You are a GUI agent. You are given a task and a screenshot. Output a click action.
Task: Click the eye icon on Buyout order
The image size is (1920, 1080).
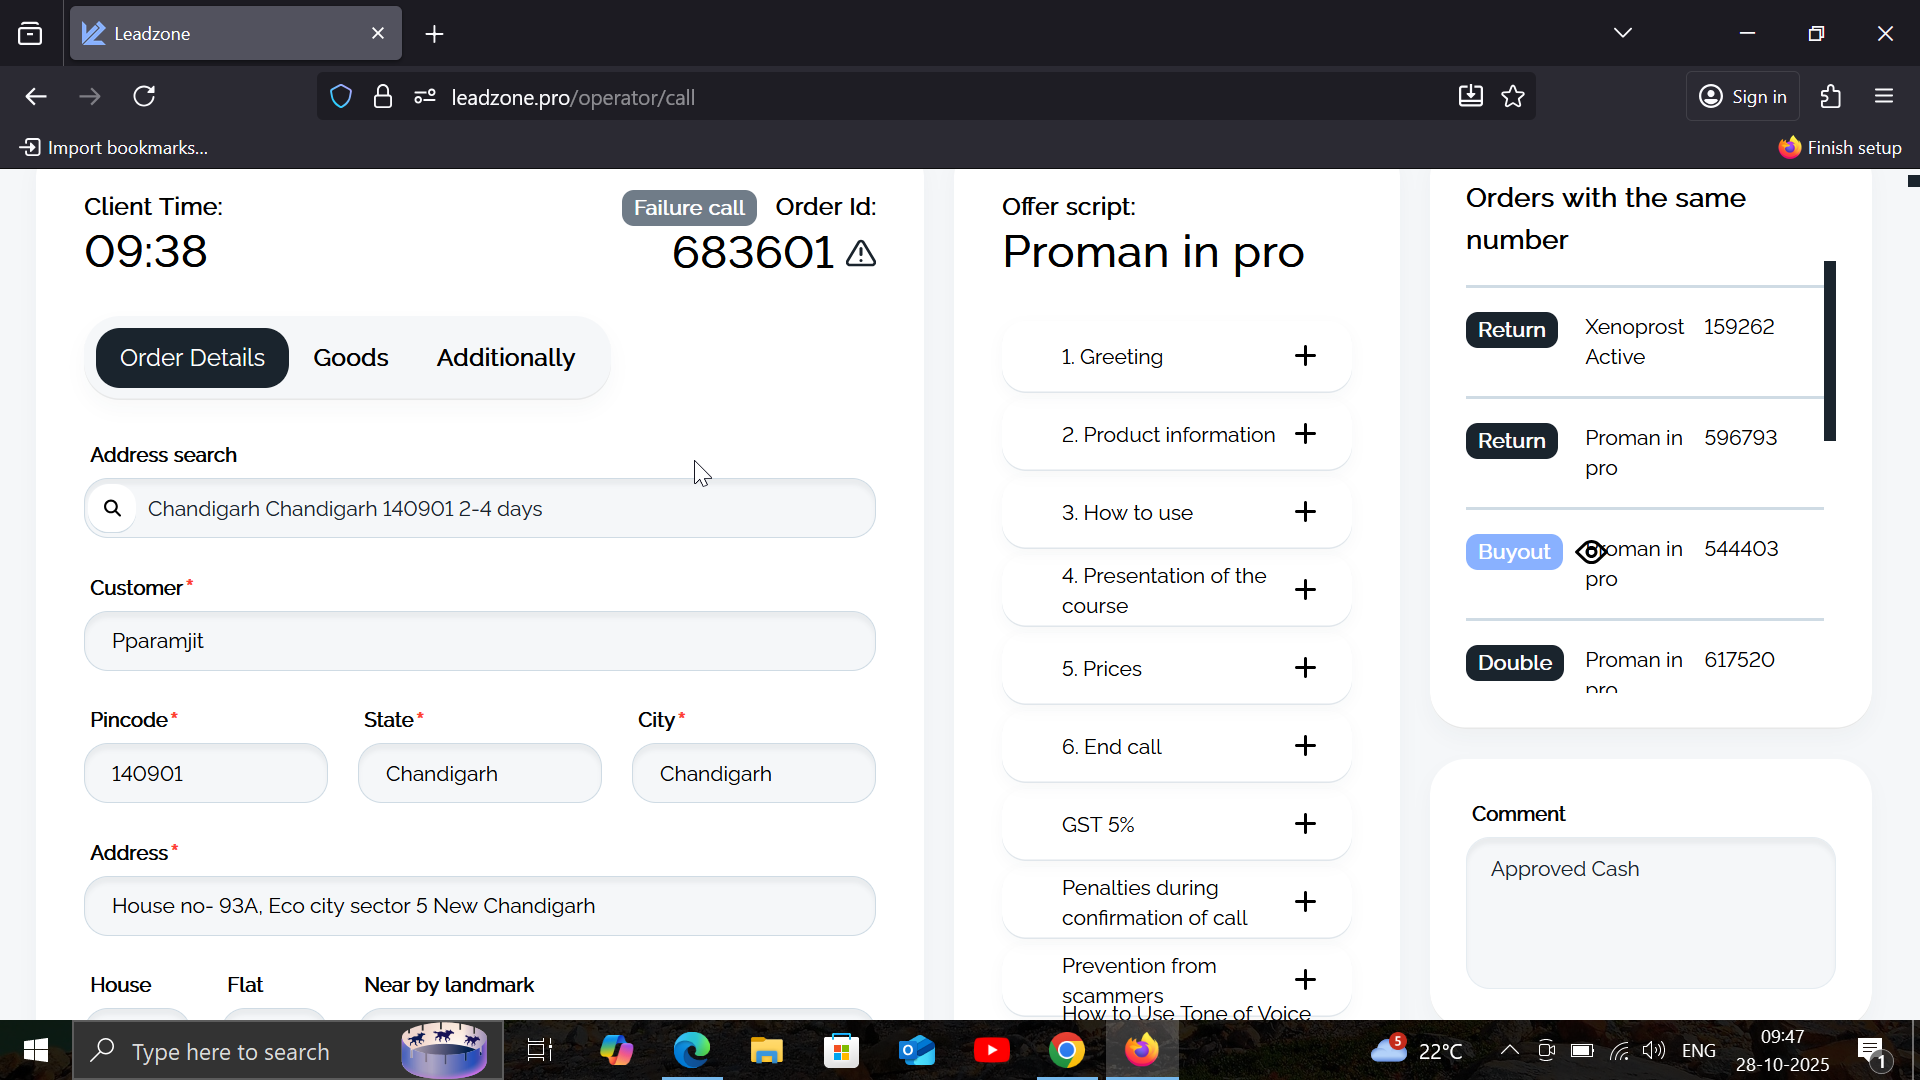pyautogui.click(x=1590, y=552)
